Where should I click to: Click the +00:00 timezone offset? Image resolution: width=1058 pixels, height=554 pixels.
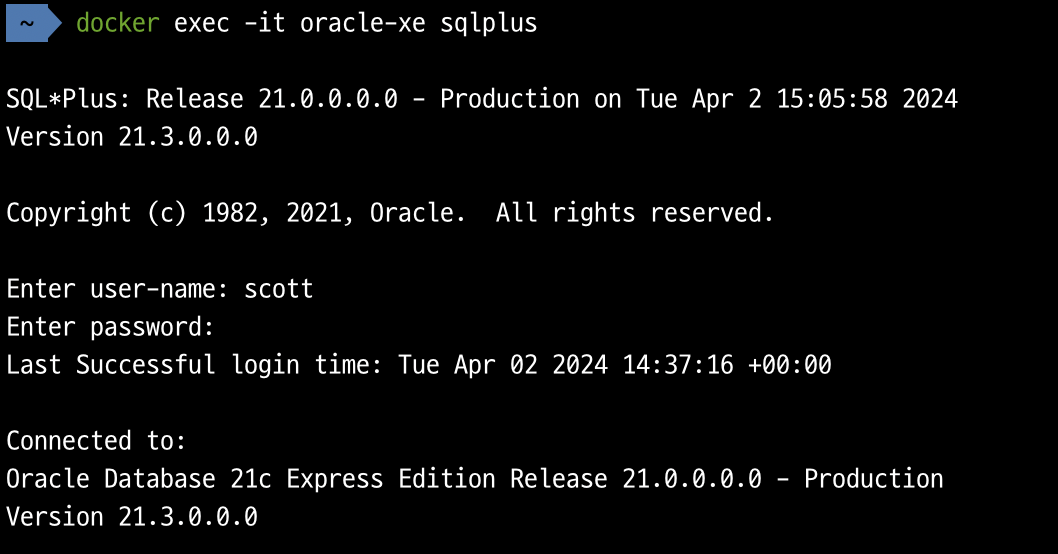pyautogui.click(x=789, y=365)
